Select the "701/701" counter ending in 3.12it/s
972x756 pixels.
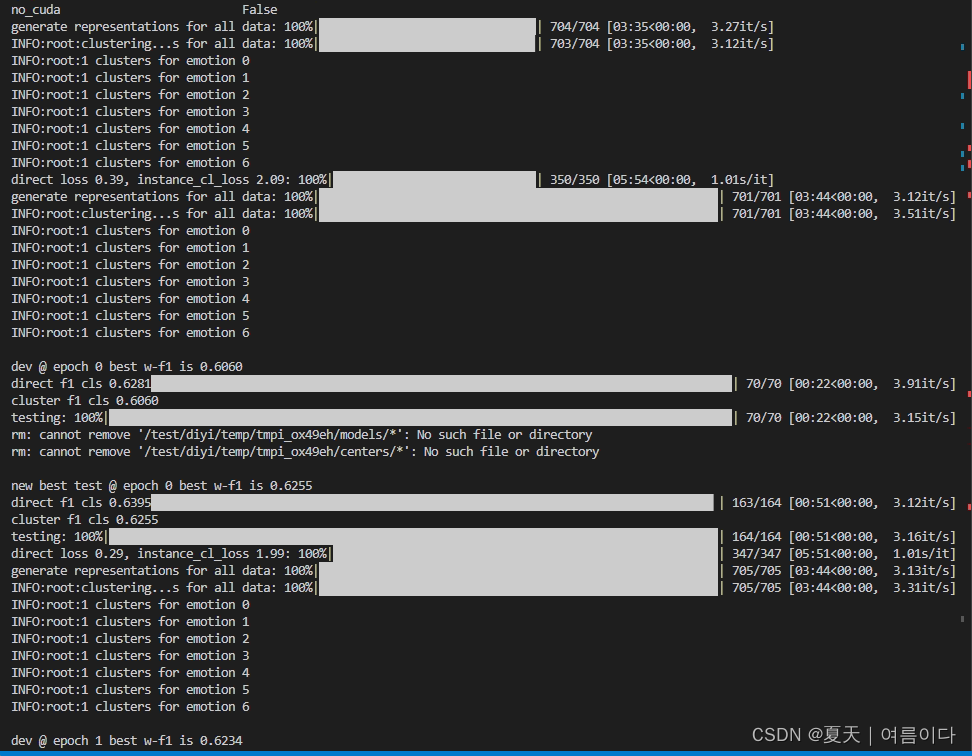pyautogui.click(x=844, y=196)
